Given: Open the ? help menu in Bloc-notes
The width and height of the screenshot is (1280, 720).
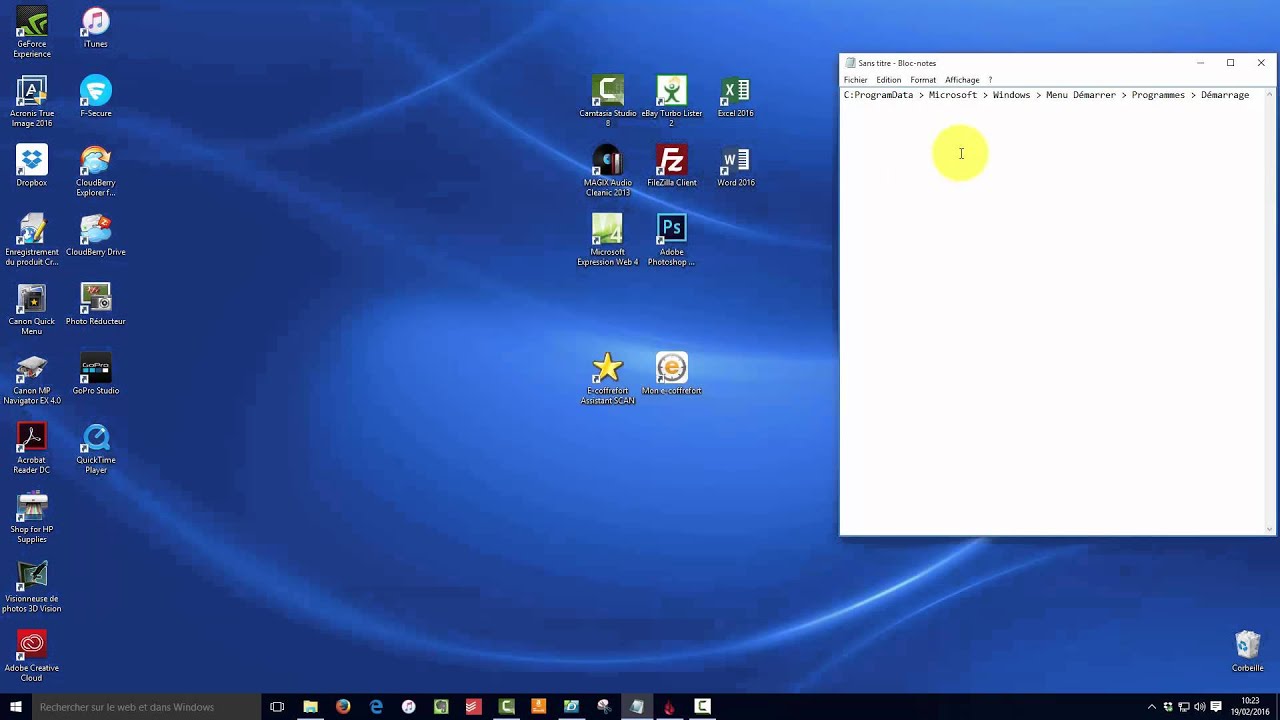Looking at the screenshot, I should 990,80.
